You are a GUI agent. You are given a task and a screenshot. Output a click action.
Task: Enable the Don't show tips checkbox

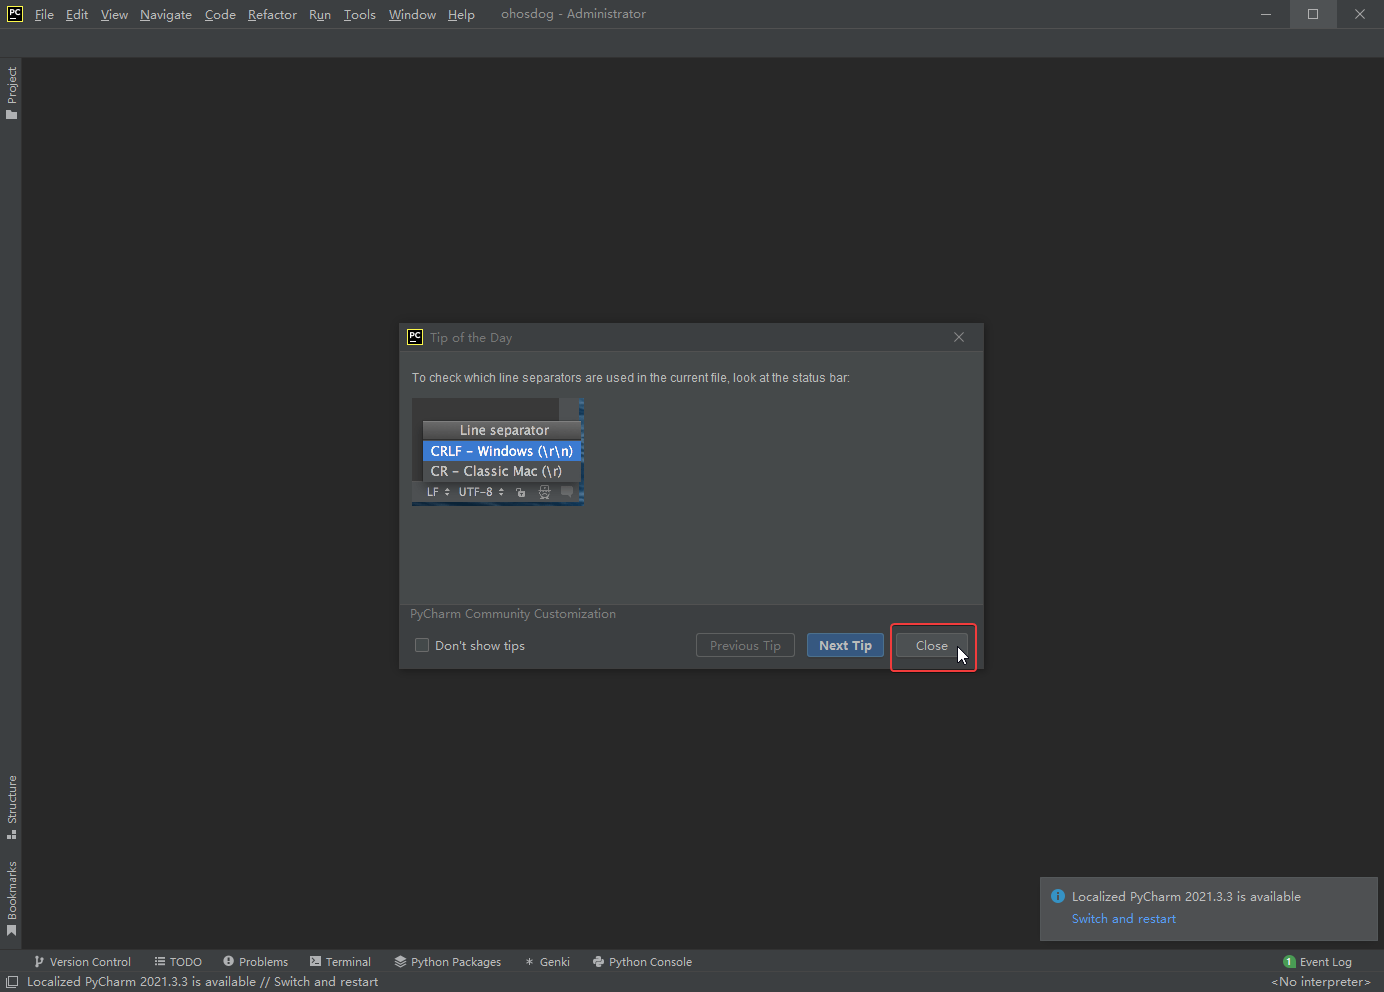click(x=422, y=646)
